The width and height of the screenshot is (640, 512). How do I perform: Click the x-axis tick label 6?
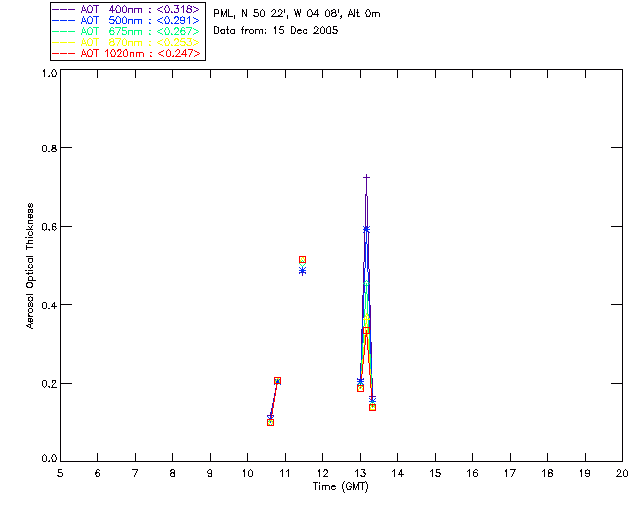(98, 473)
